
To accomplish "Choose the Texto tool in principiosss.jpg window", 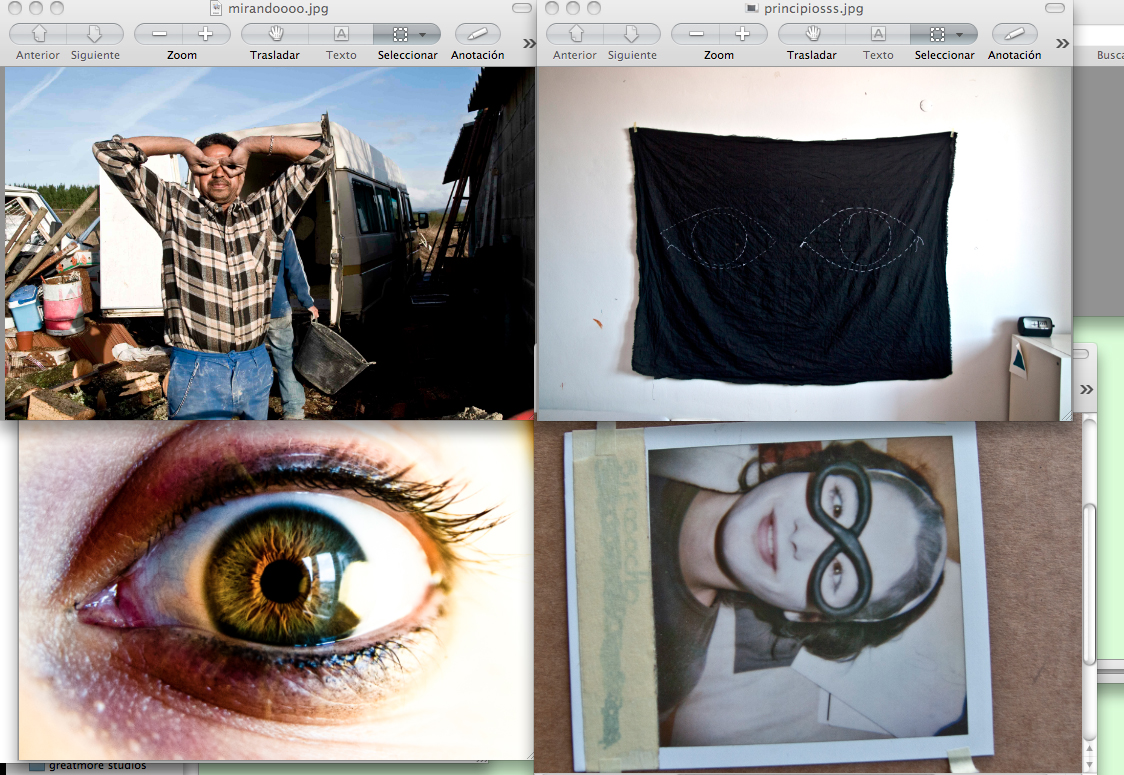I will pos(878,34).
